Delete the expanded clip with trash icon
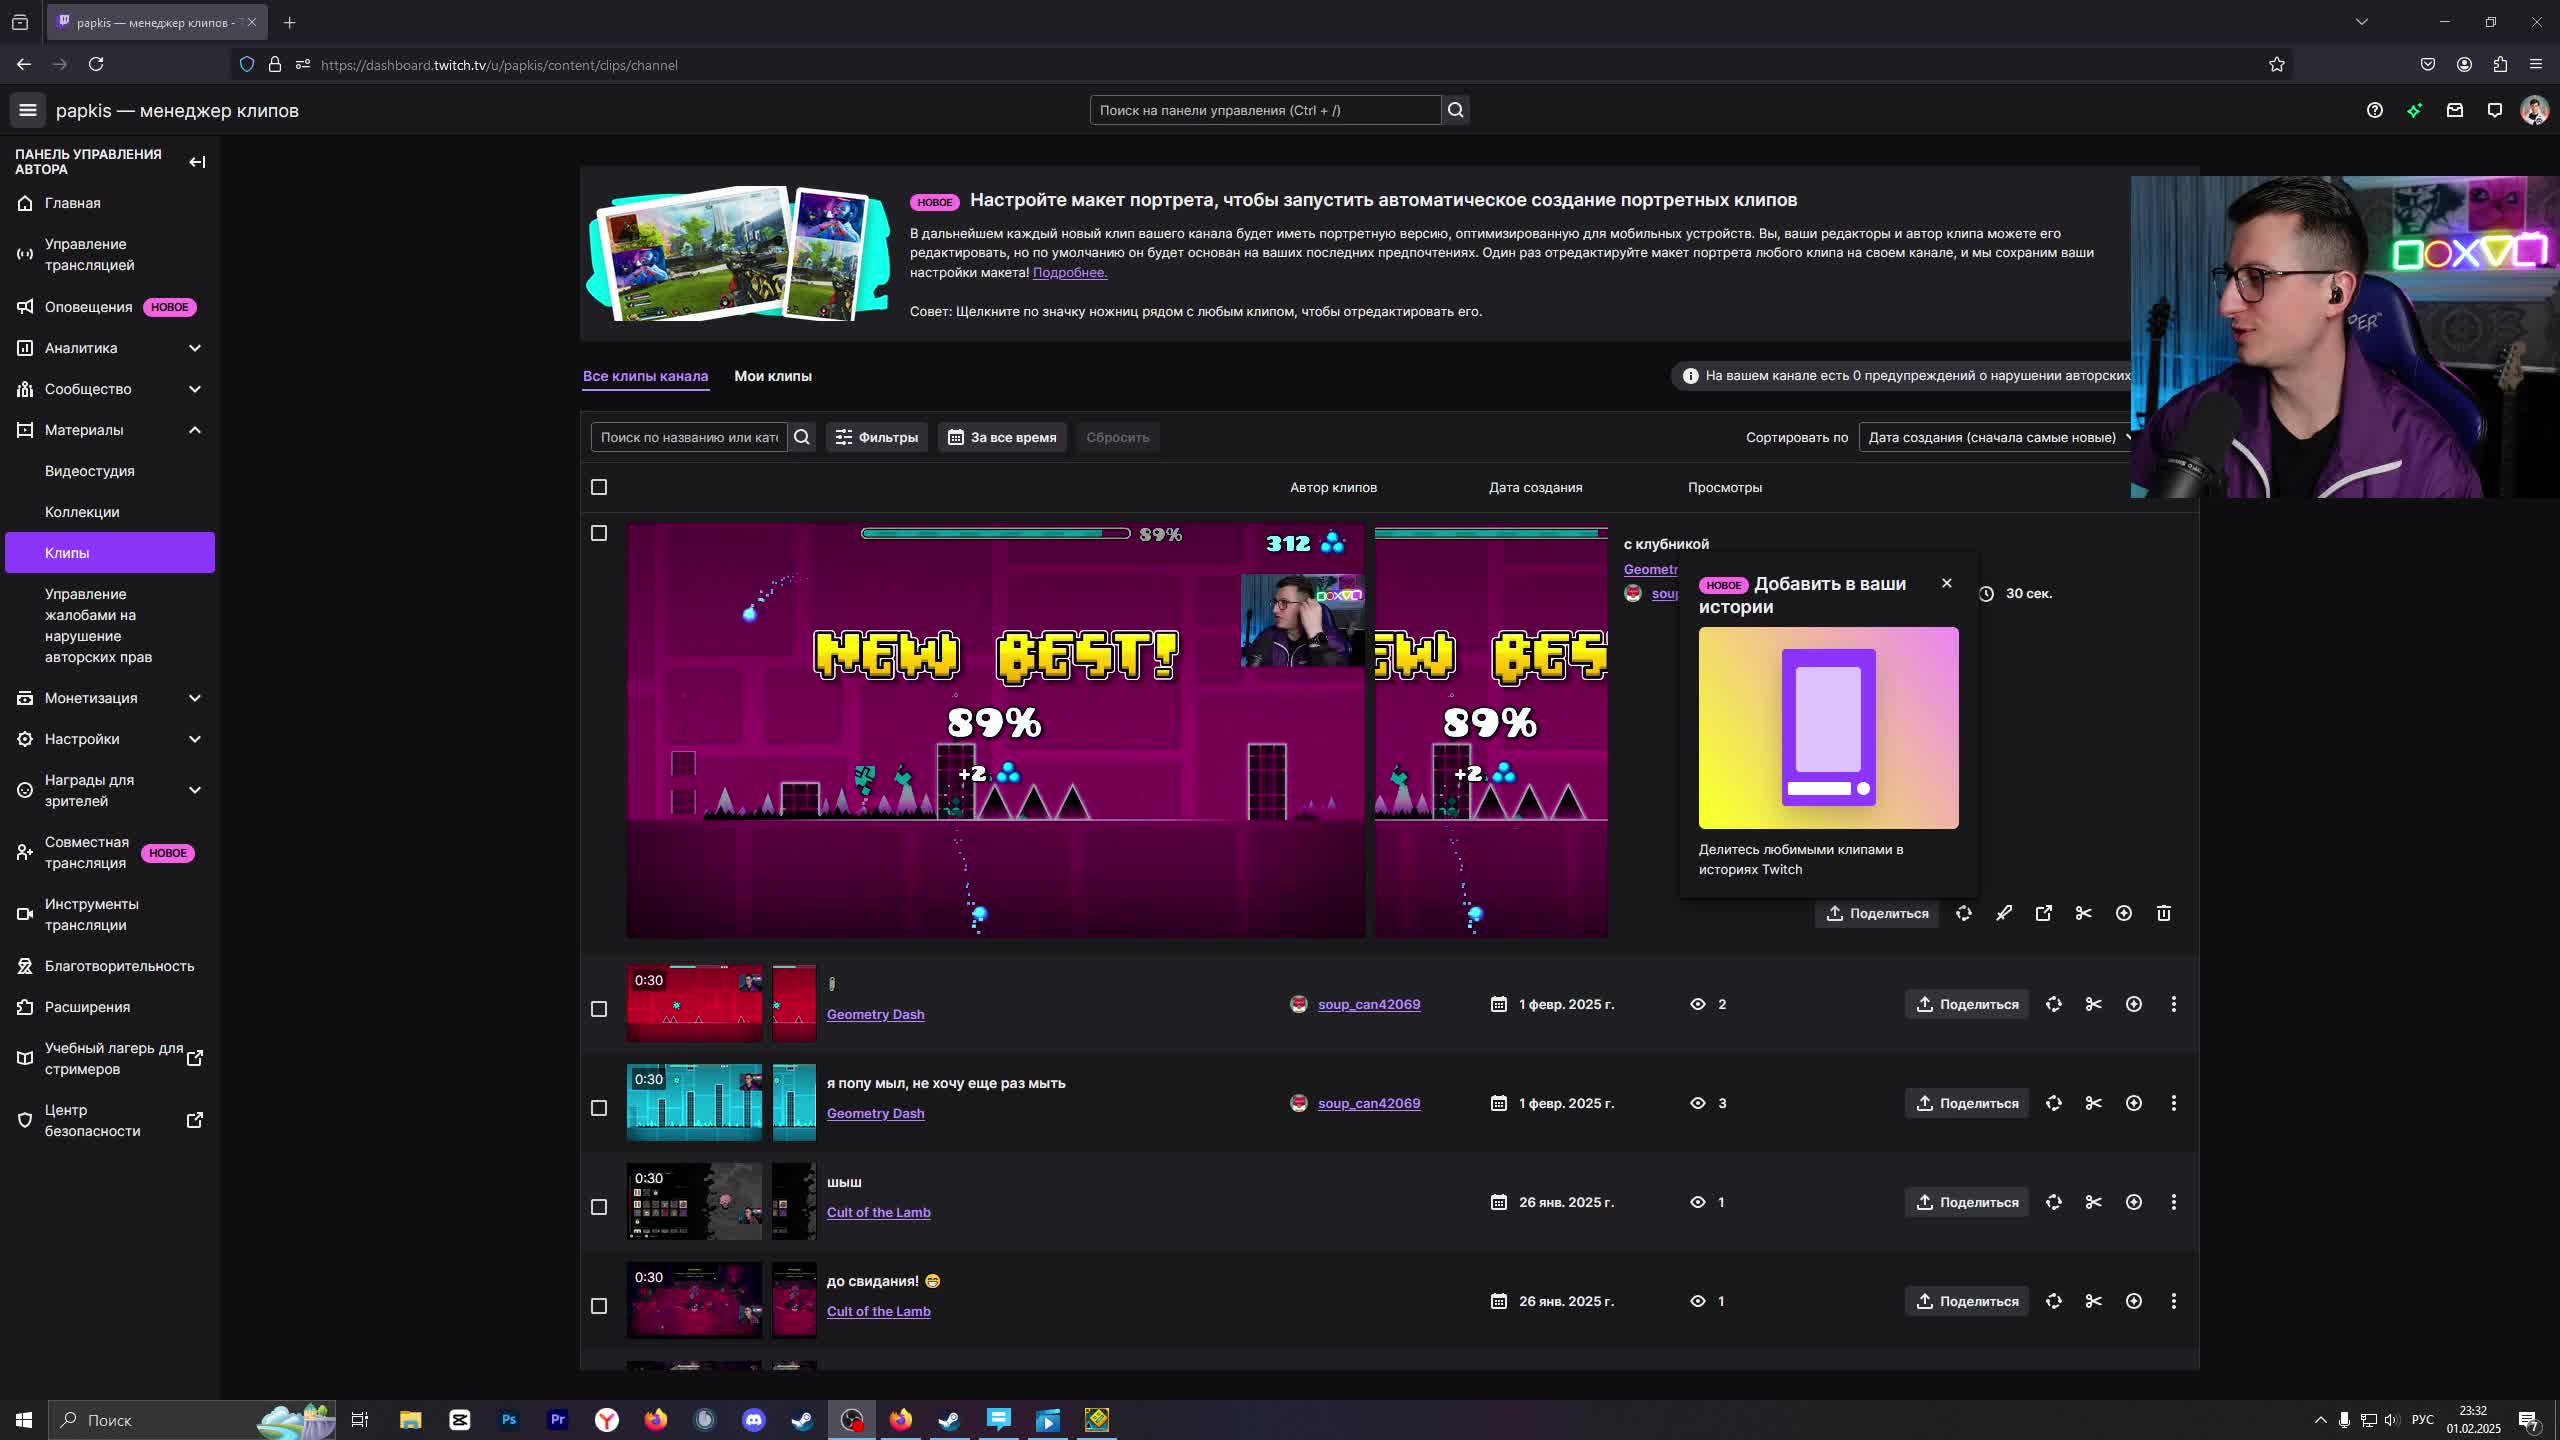Screen dimensions: 2560x1440 pos(2164,913)
